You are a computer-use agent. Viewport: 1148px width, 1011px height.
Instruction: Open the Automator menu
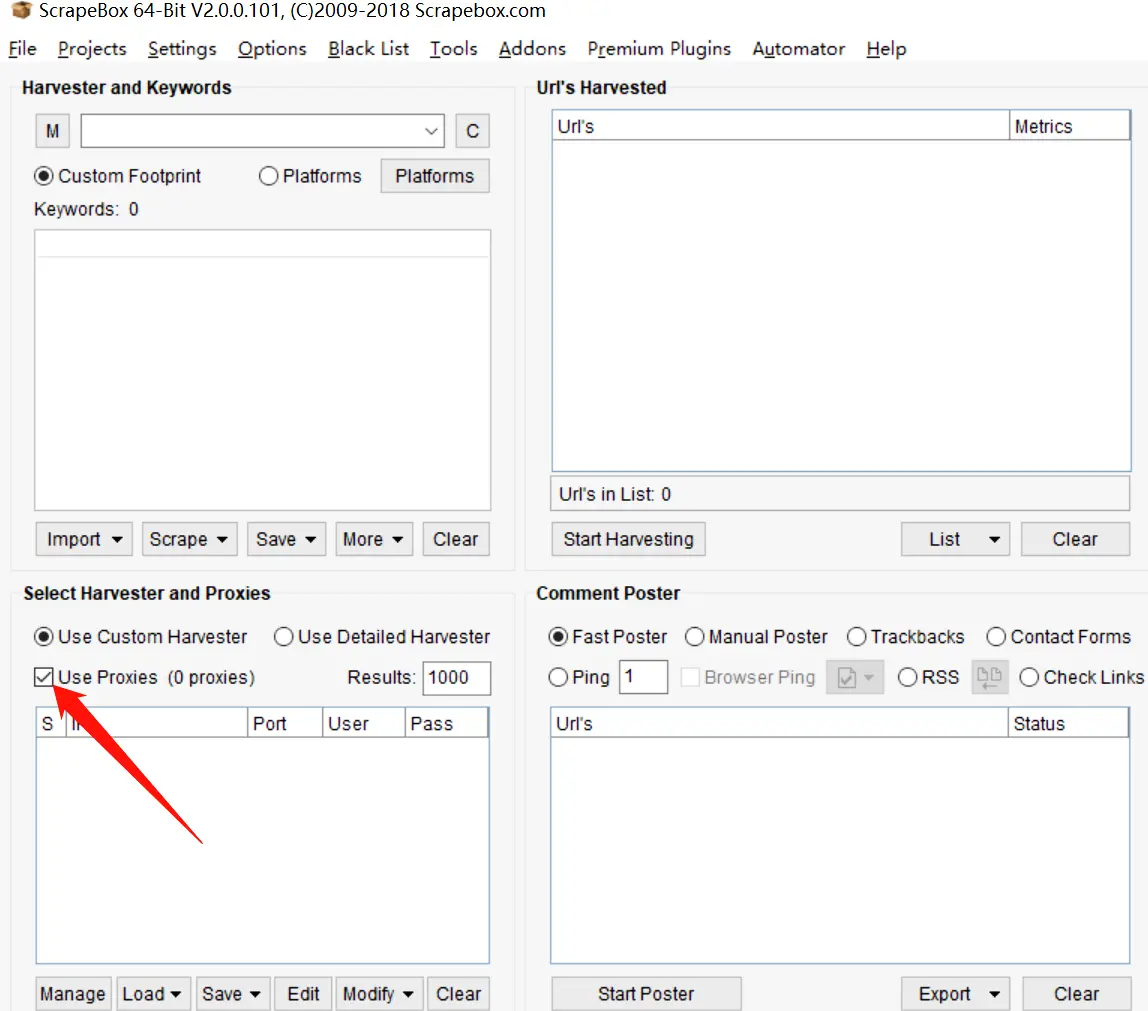click(799, 49)
